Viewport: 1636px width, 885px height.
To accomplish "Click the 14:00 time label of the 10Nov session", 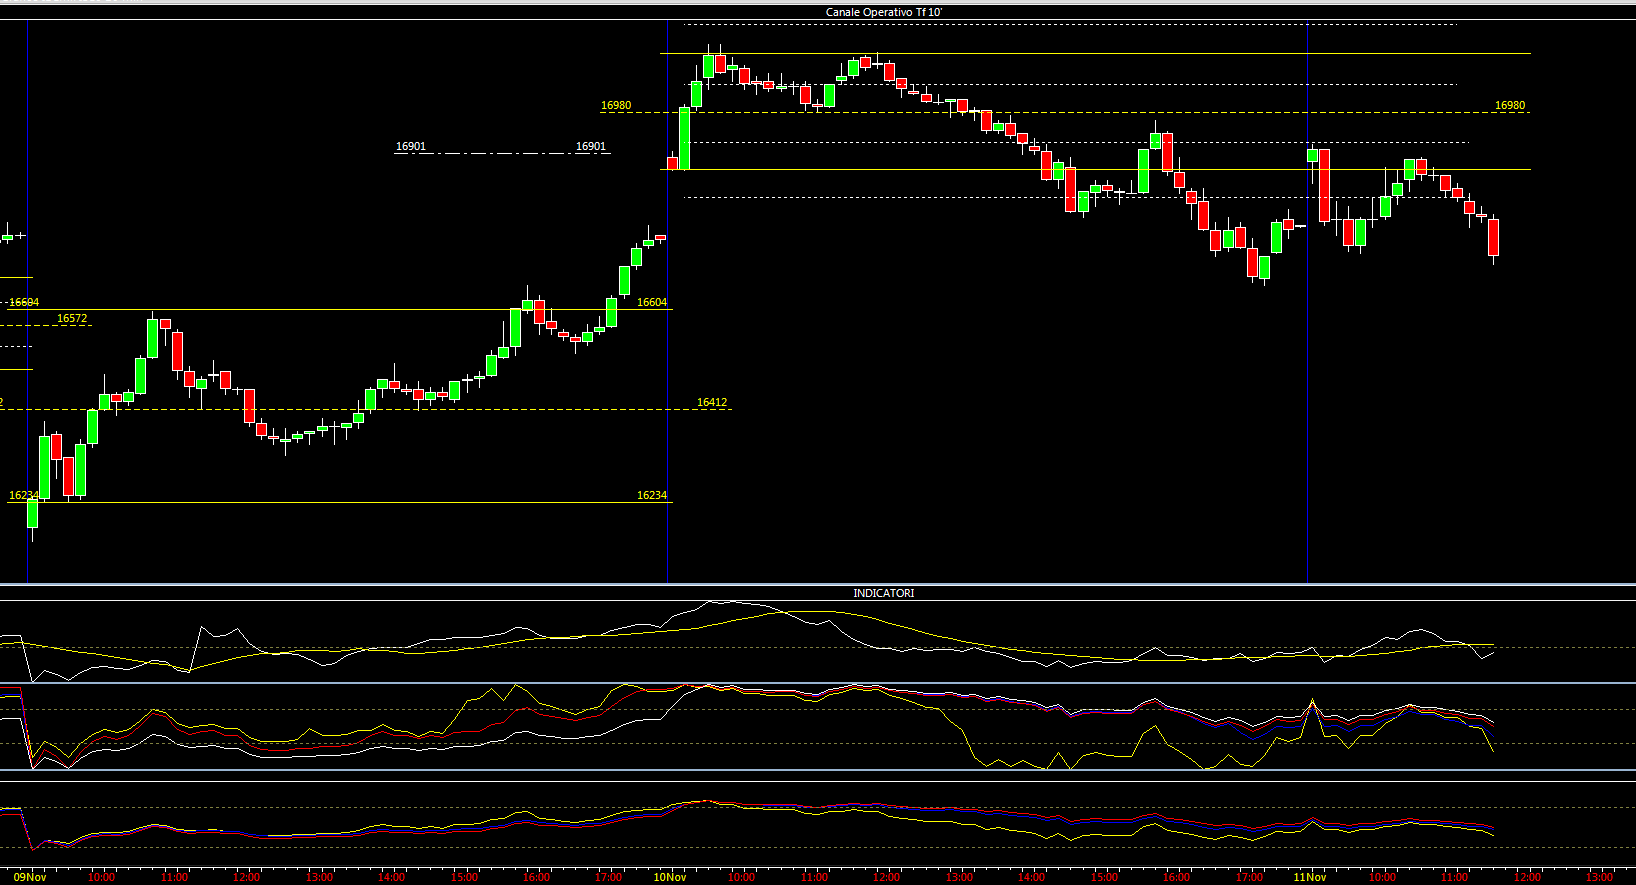I will click(1031, 877).
